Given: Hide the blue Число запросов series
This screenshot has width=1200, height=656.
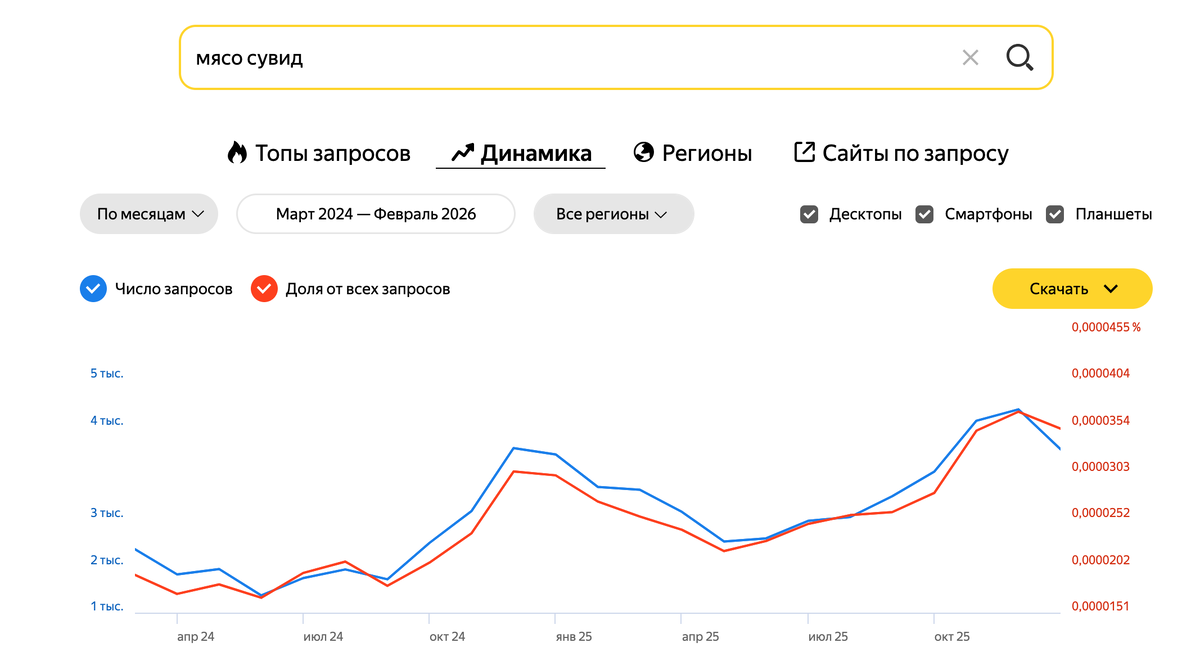Looking at the screenshot, I should click(93, 289).
